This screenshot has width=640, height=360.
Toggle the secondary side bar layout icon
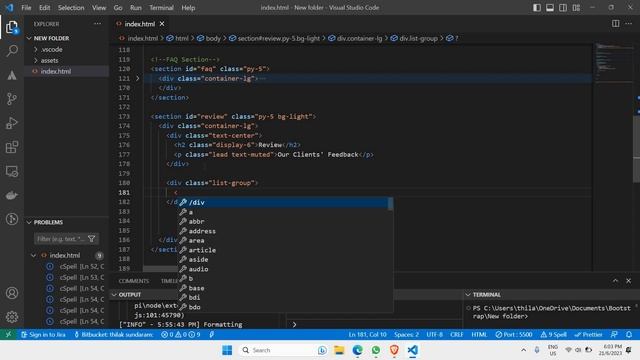tap(563, 7)
